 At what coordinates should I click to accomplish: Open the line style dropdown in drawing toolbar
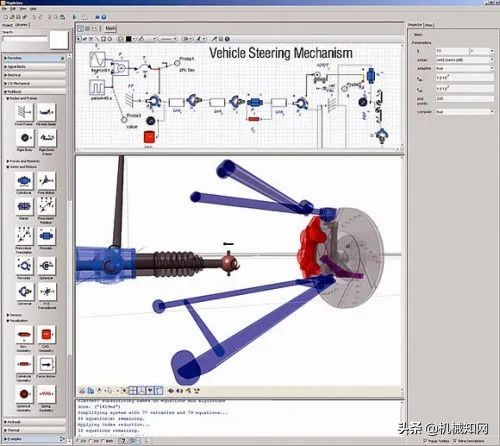[168, 39]
